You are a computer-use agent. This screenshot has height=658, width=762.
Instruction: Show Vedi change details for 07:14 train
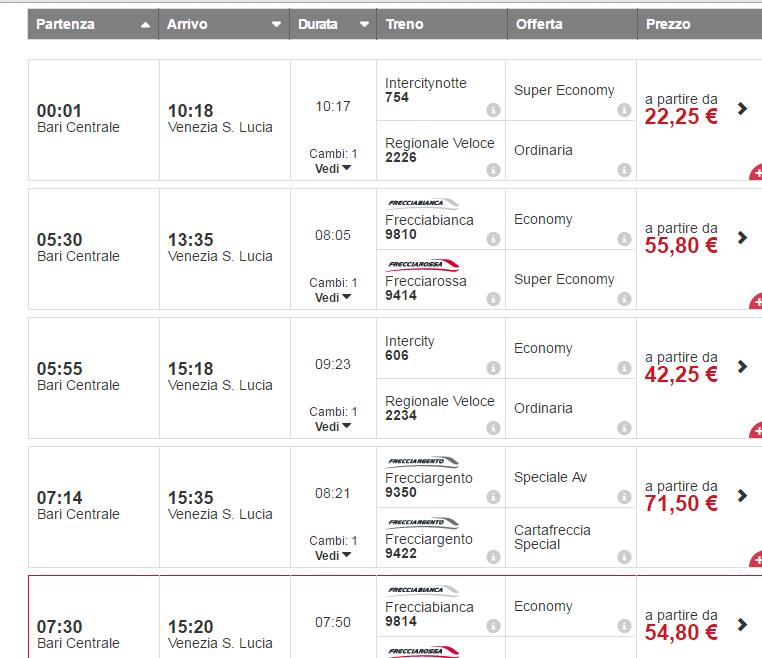point(333,555)
